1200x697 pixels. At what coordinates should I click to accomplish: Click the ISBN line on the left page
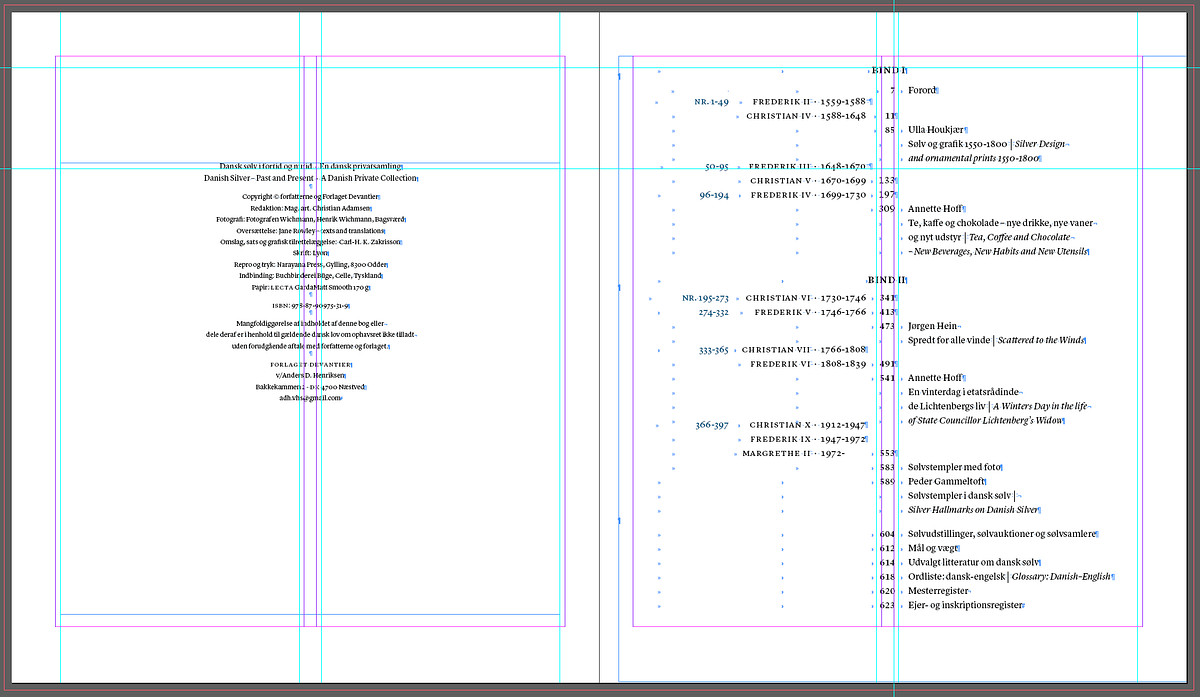[x=310, y=306]
